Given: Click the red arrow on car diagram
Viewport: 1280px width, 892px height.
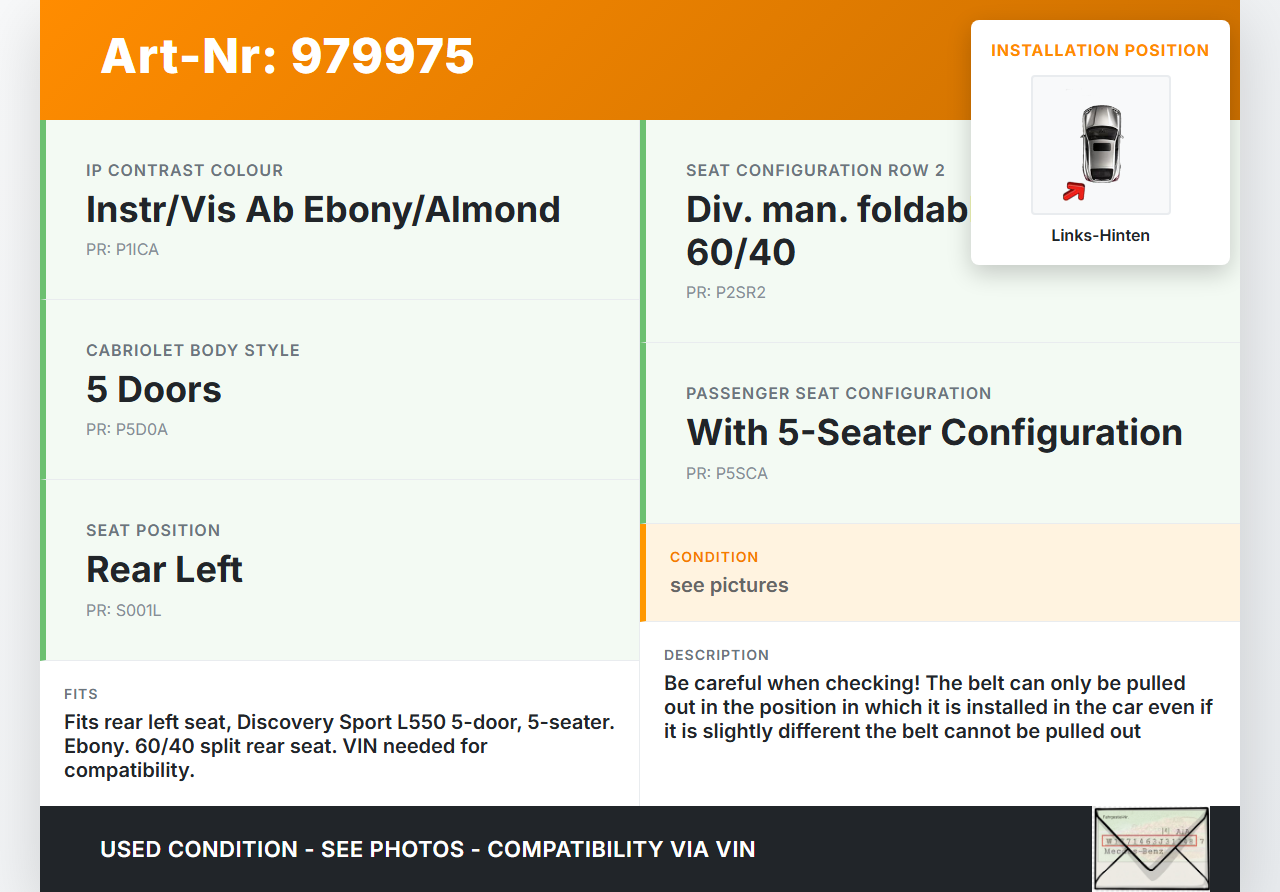Looking at the screenshot, I should tap(1074, 191).
